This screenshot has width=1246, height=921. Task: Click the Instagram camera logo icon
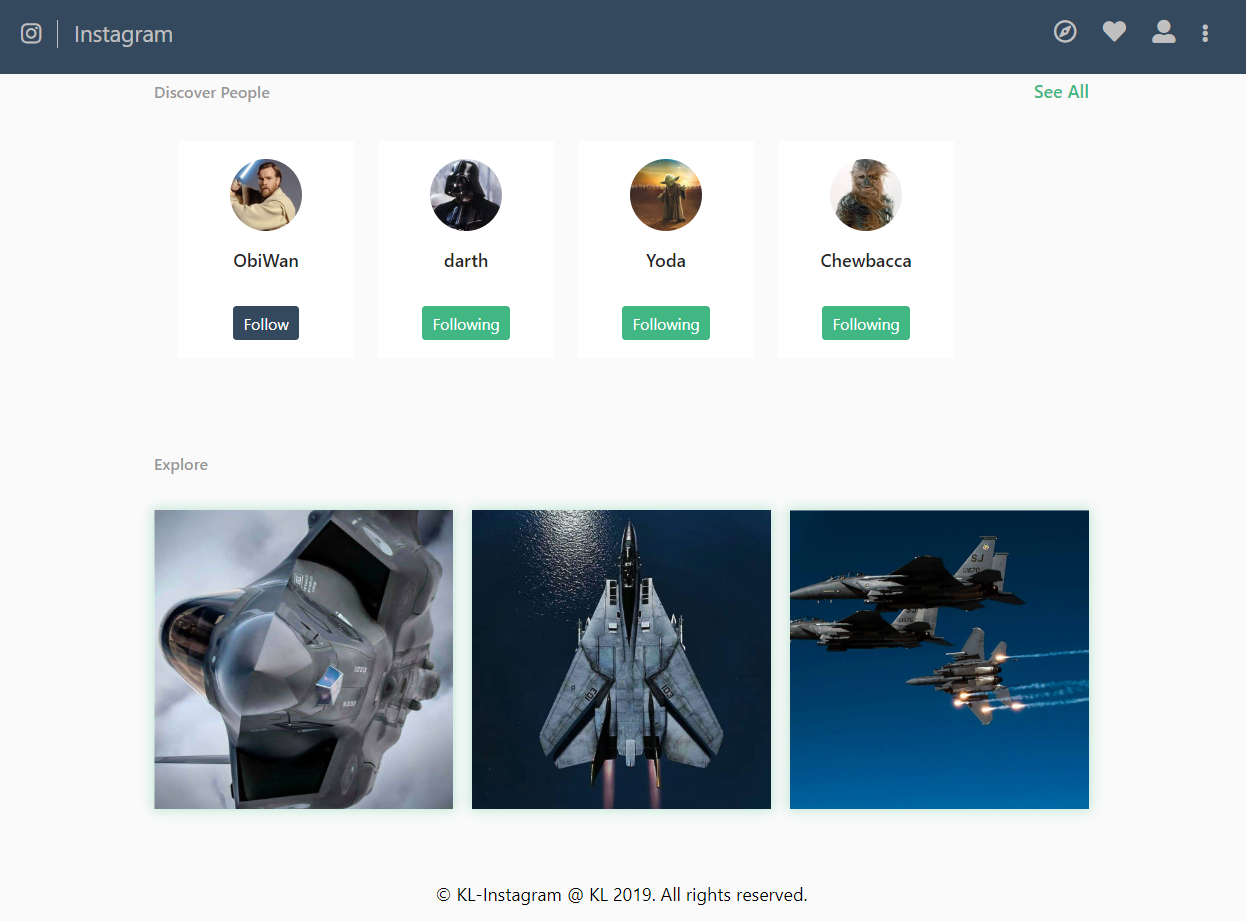click(x=31, y=33)
